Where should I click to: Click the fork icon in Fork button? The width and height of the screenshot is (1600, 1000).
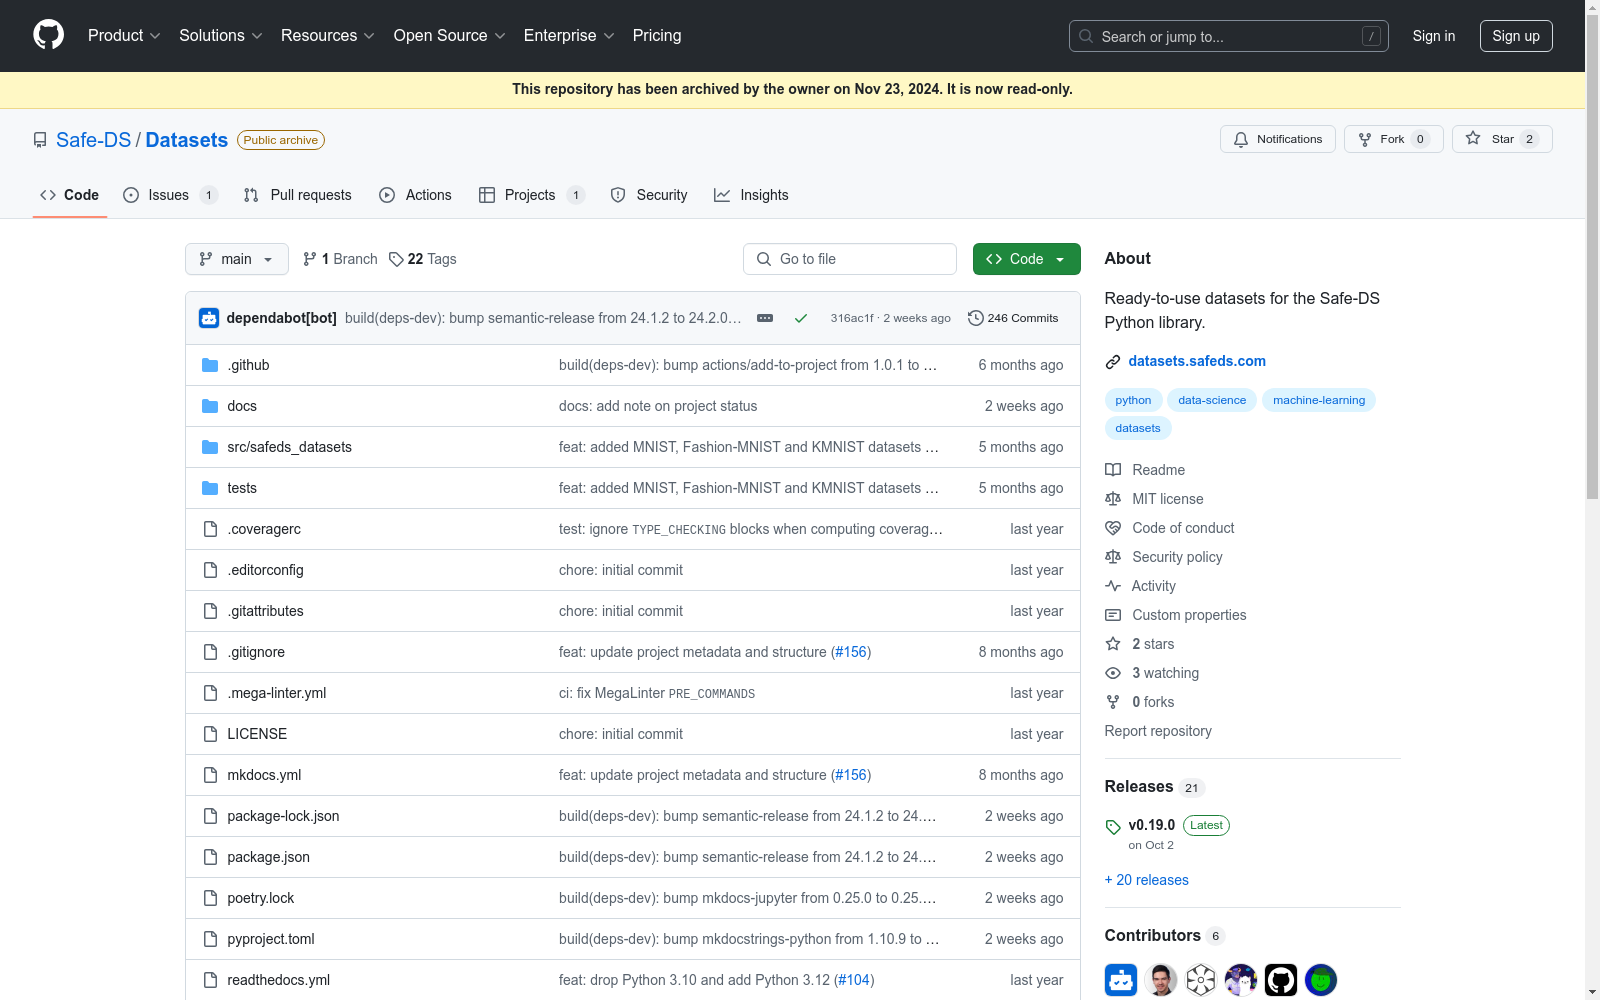click(1365, 139)
